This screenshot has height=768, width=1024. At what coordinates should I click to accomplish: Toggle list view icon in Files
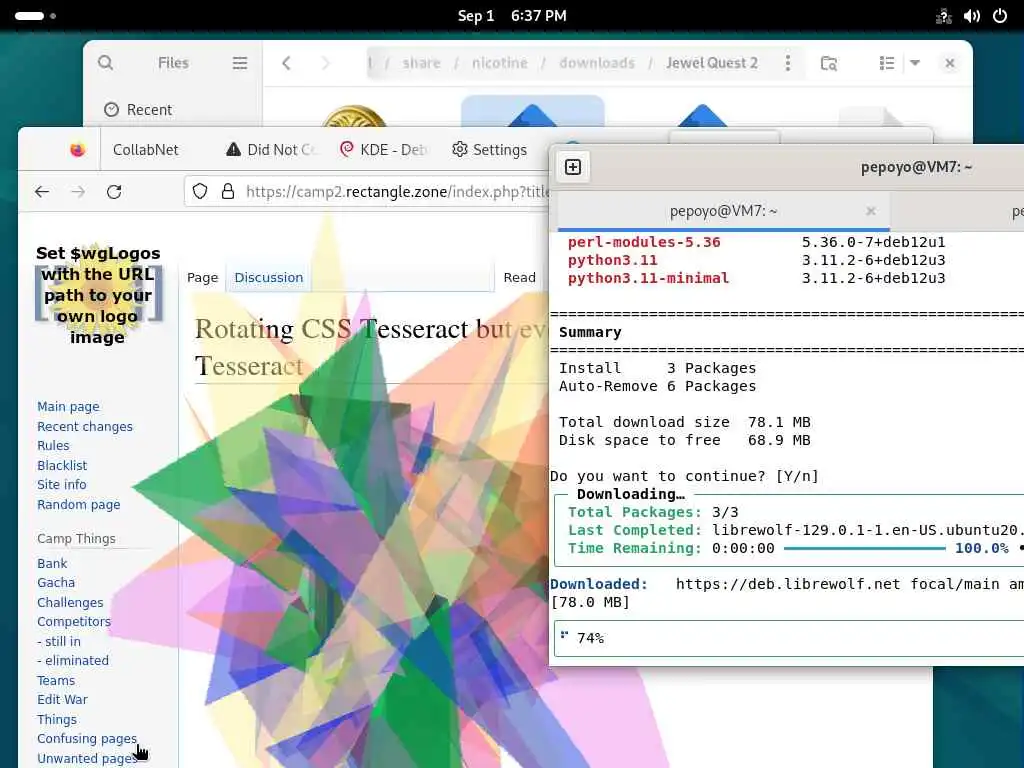click(x=886, y=63)
